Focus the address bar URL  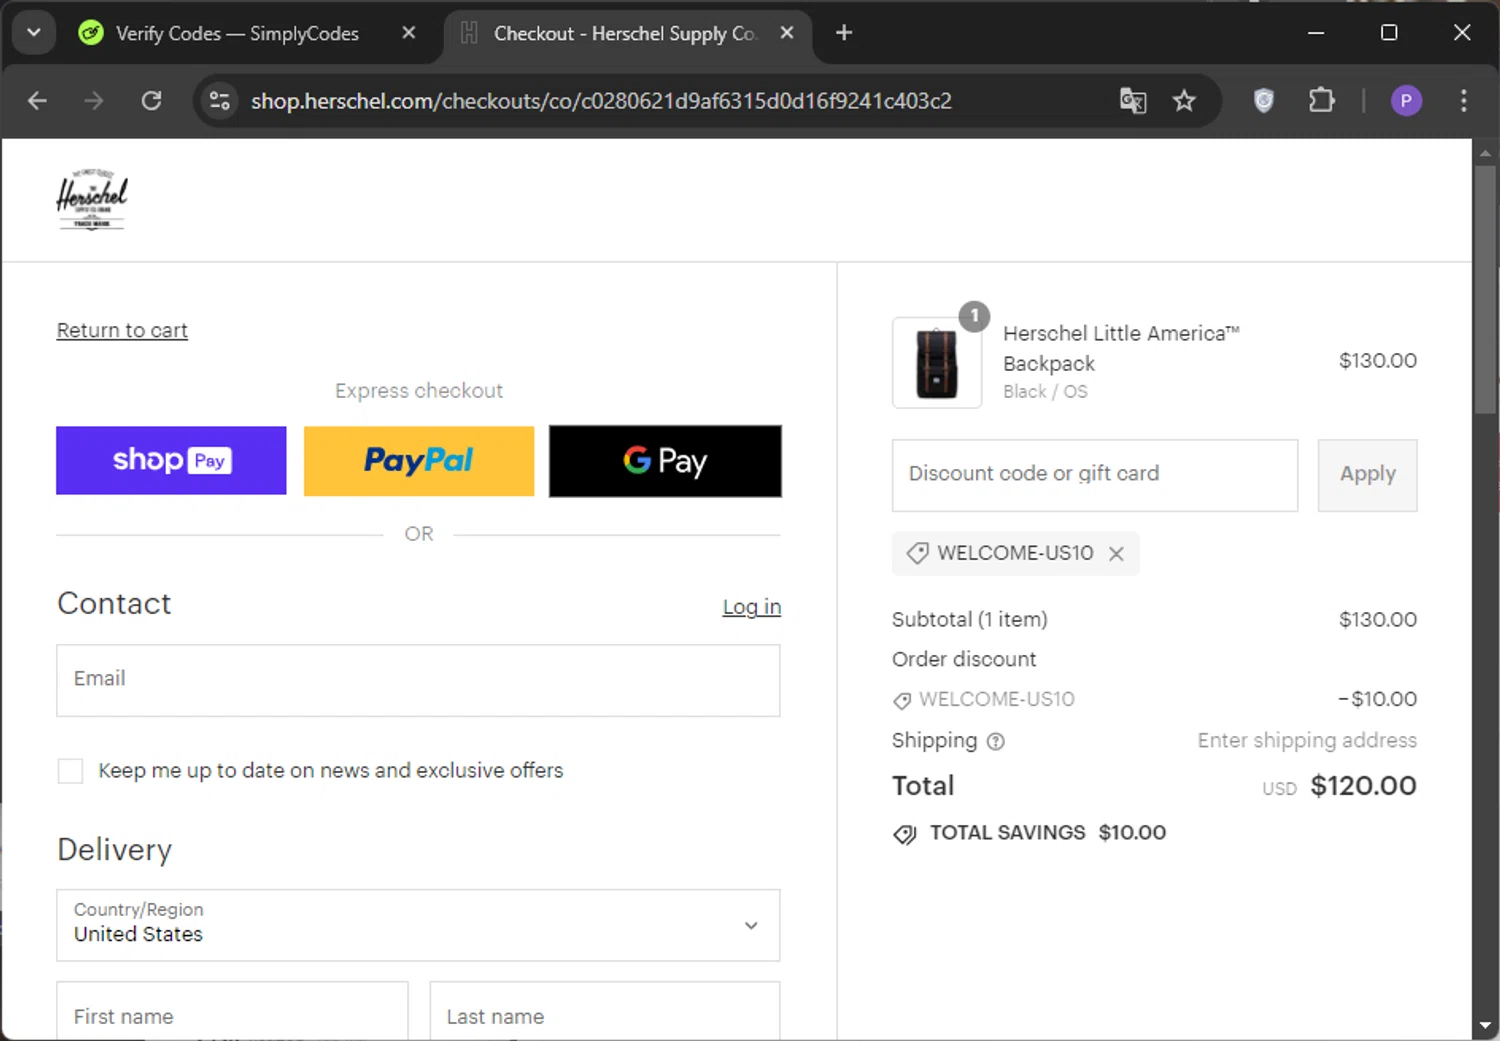point(601,101)
